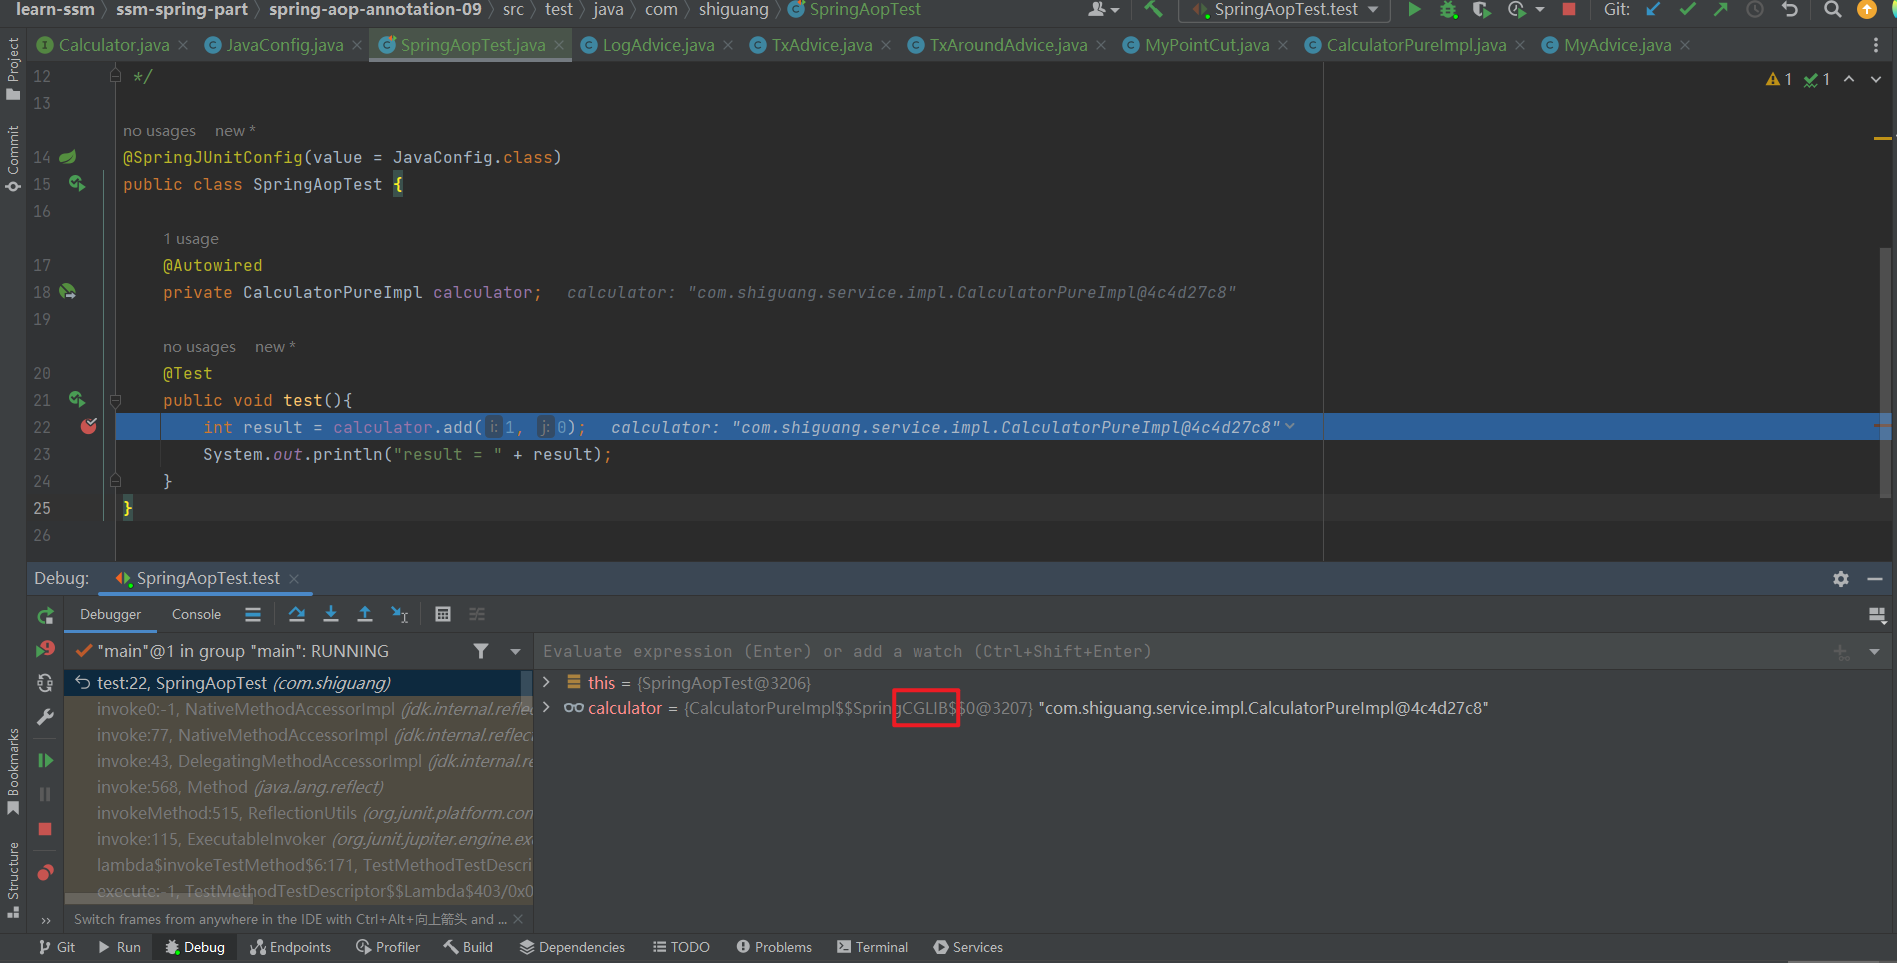This screenshot has height=963, width=1897.
Task: Click run gutter icon at line 15
Action: pyautogui.click(x=76, y=183)
